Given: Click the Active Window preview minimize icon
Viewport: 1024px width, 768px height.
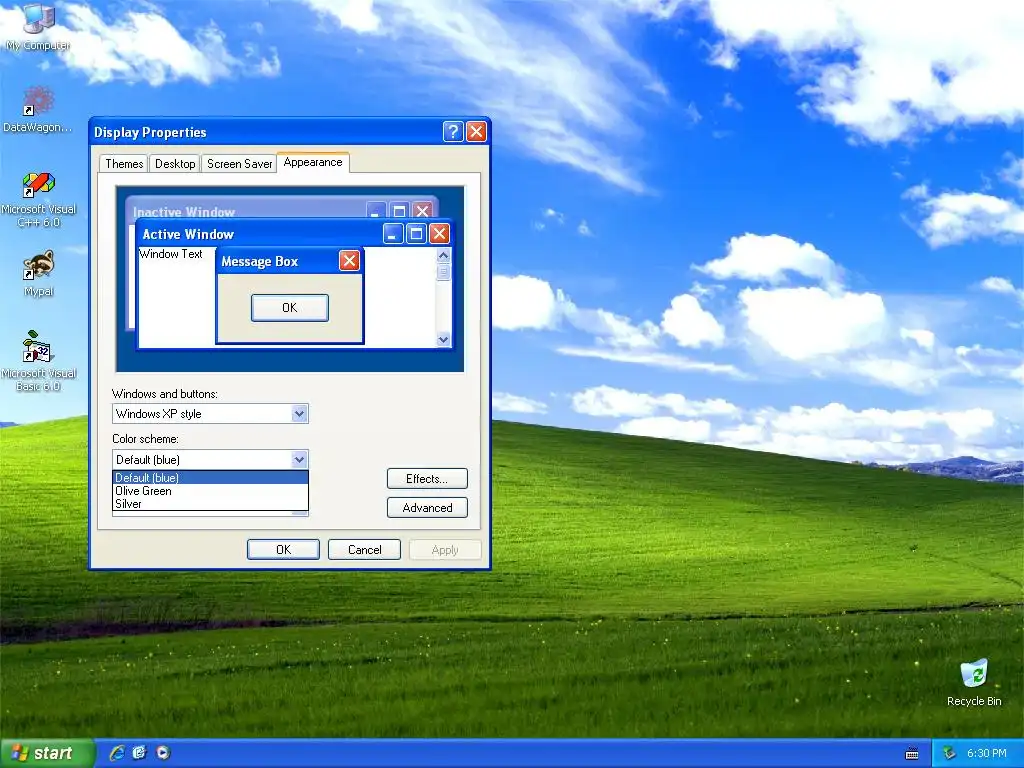Looking at the screenshot, I should [392, 234].
